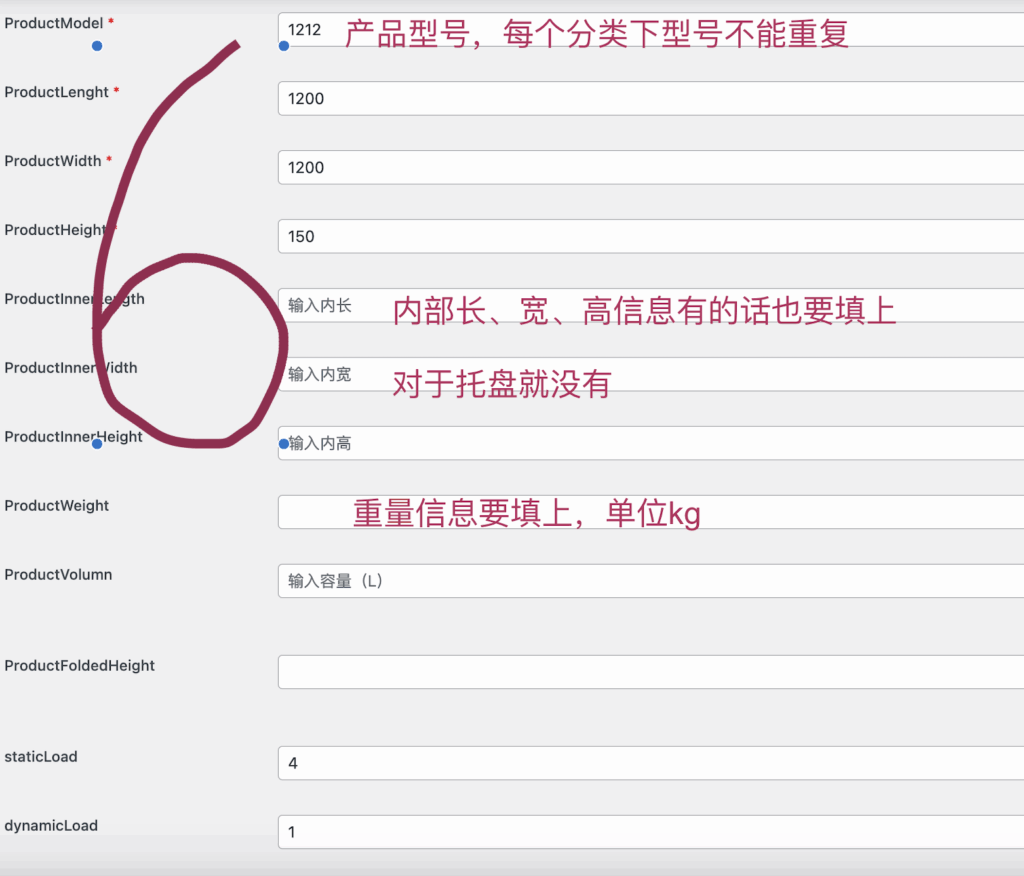
Task: Click the ProductInnerWidth input with placeholder 输入内宽
Action: coord(650,374)
